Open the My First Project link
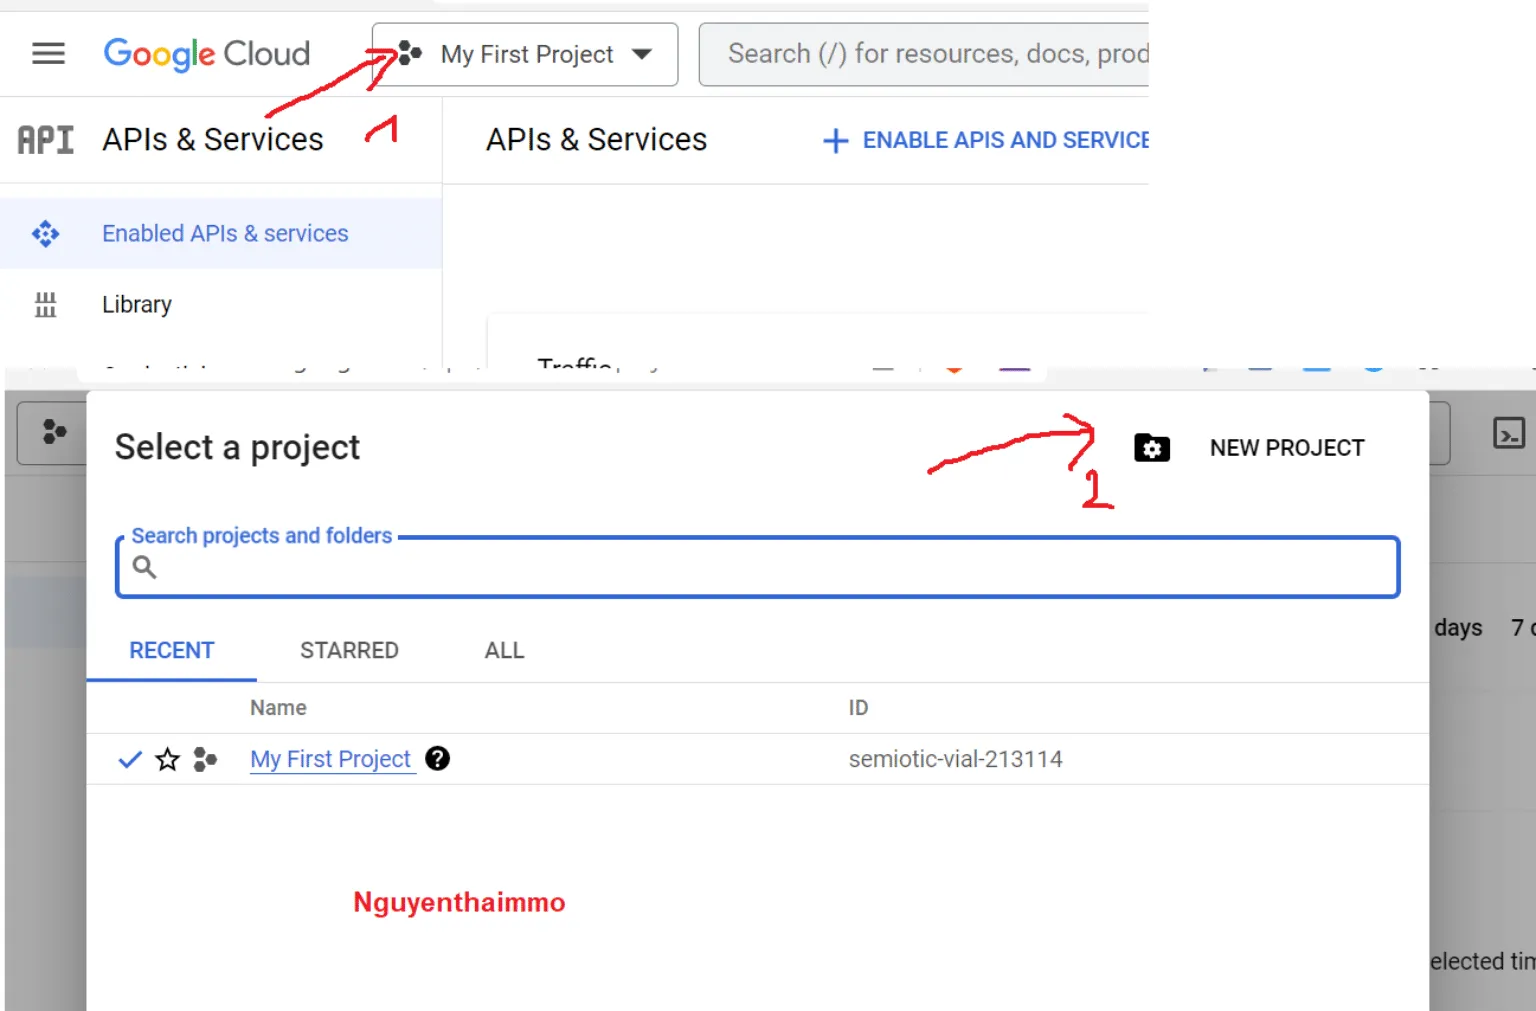 pyautogui.click(x=330, y=760)
